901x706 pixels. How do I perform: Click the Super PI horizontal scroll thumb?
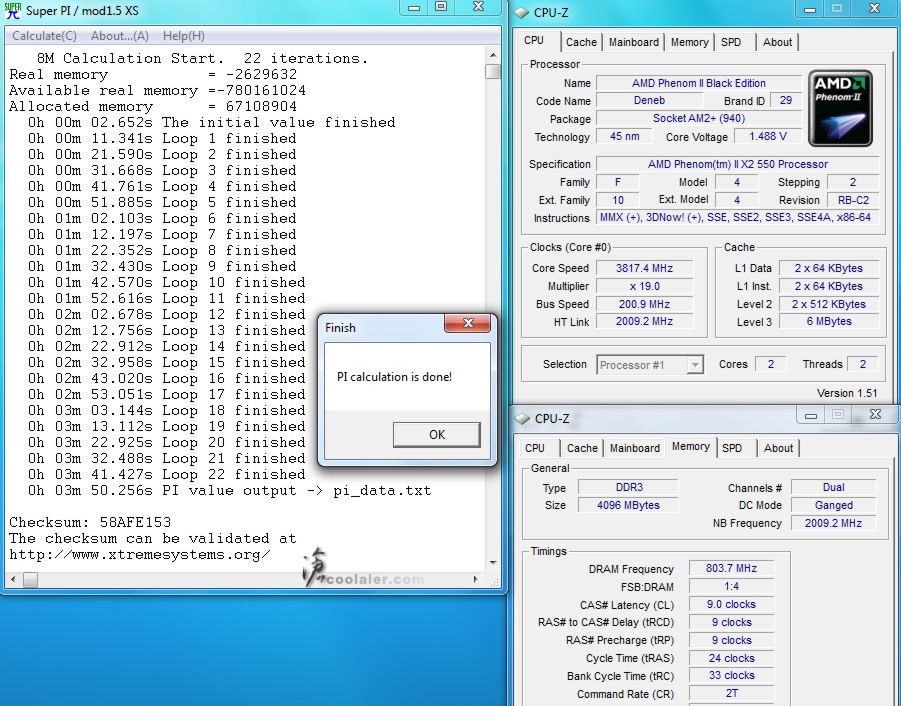tap(30, 579)
